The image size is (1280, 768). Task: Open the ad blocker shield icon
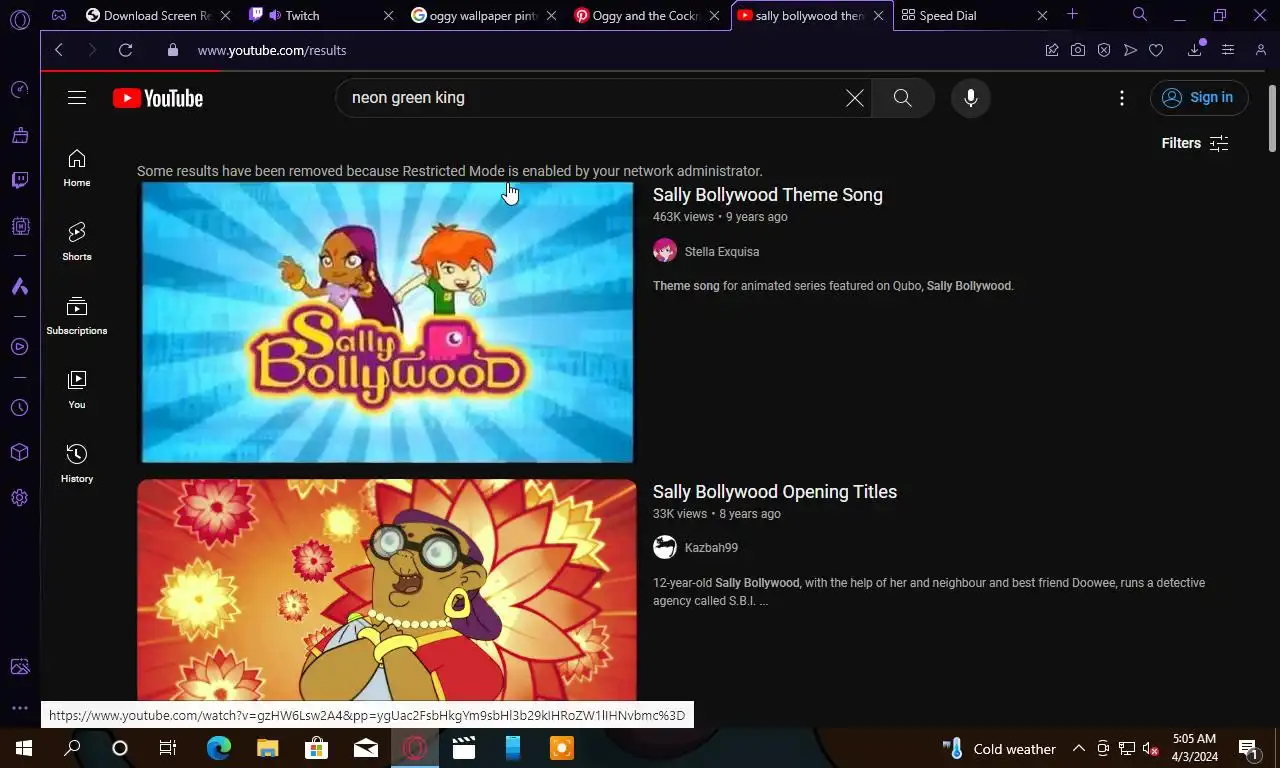pyautogui.click(x=1104, y=50)
